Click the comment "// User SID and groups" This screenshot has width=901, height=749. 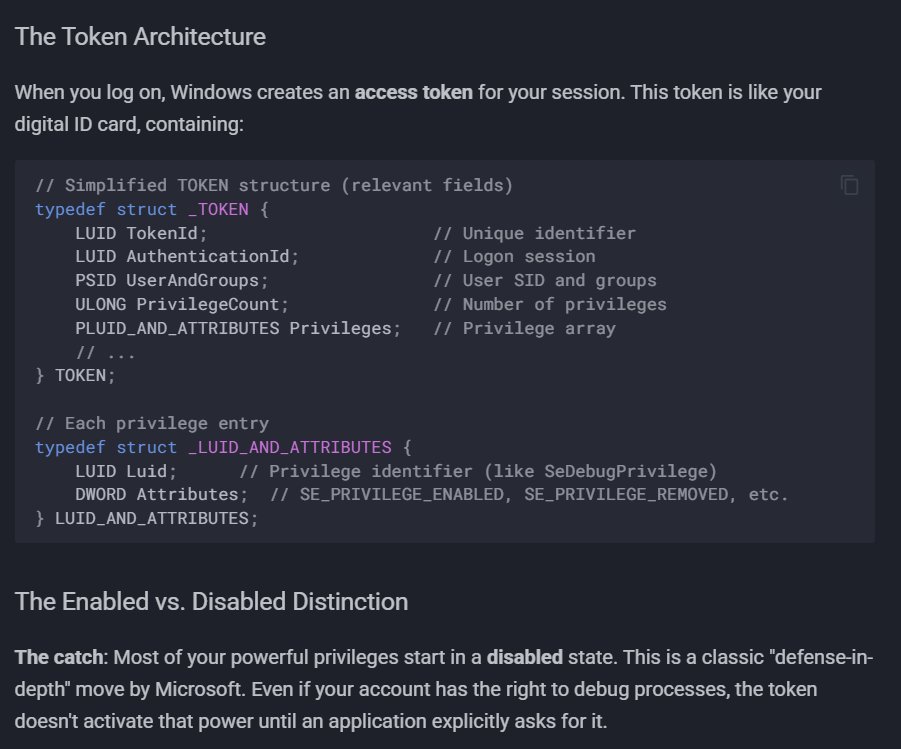pos(545,281)
